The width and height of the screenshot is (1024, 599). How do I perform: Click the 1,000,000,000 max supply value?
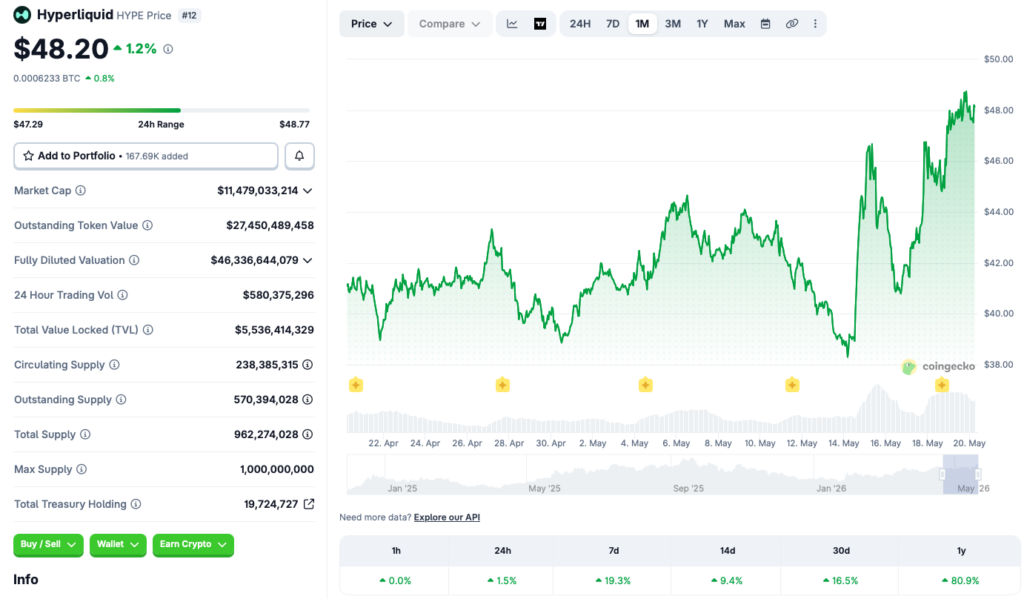pyautogui.click(x=277, y=469)
